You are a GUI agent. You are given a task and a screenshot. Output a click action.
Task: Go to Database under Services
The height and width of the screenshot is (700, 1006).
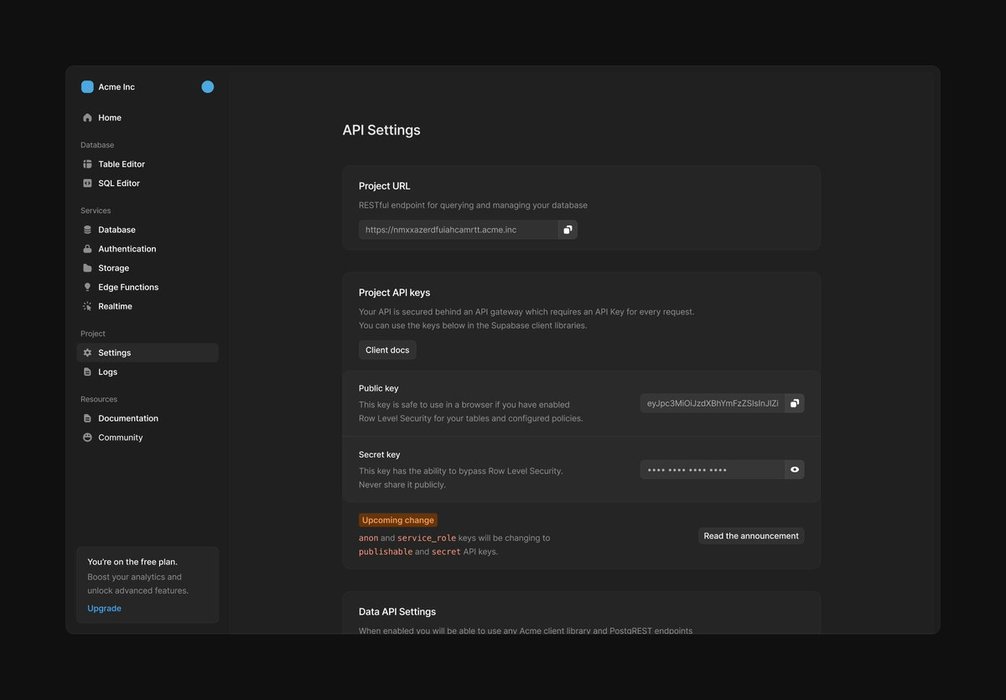tap(116, 230)
